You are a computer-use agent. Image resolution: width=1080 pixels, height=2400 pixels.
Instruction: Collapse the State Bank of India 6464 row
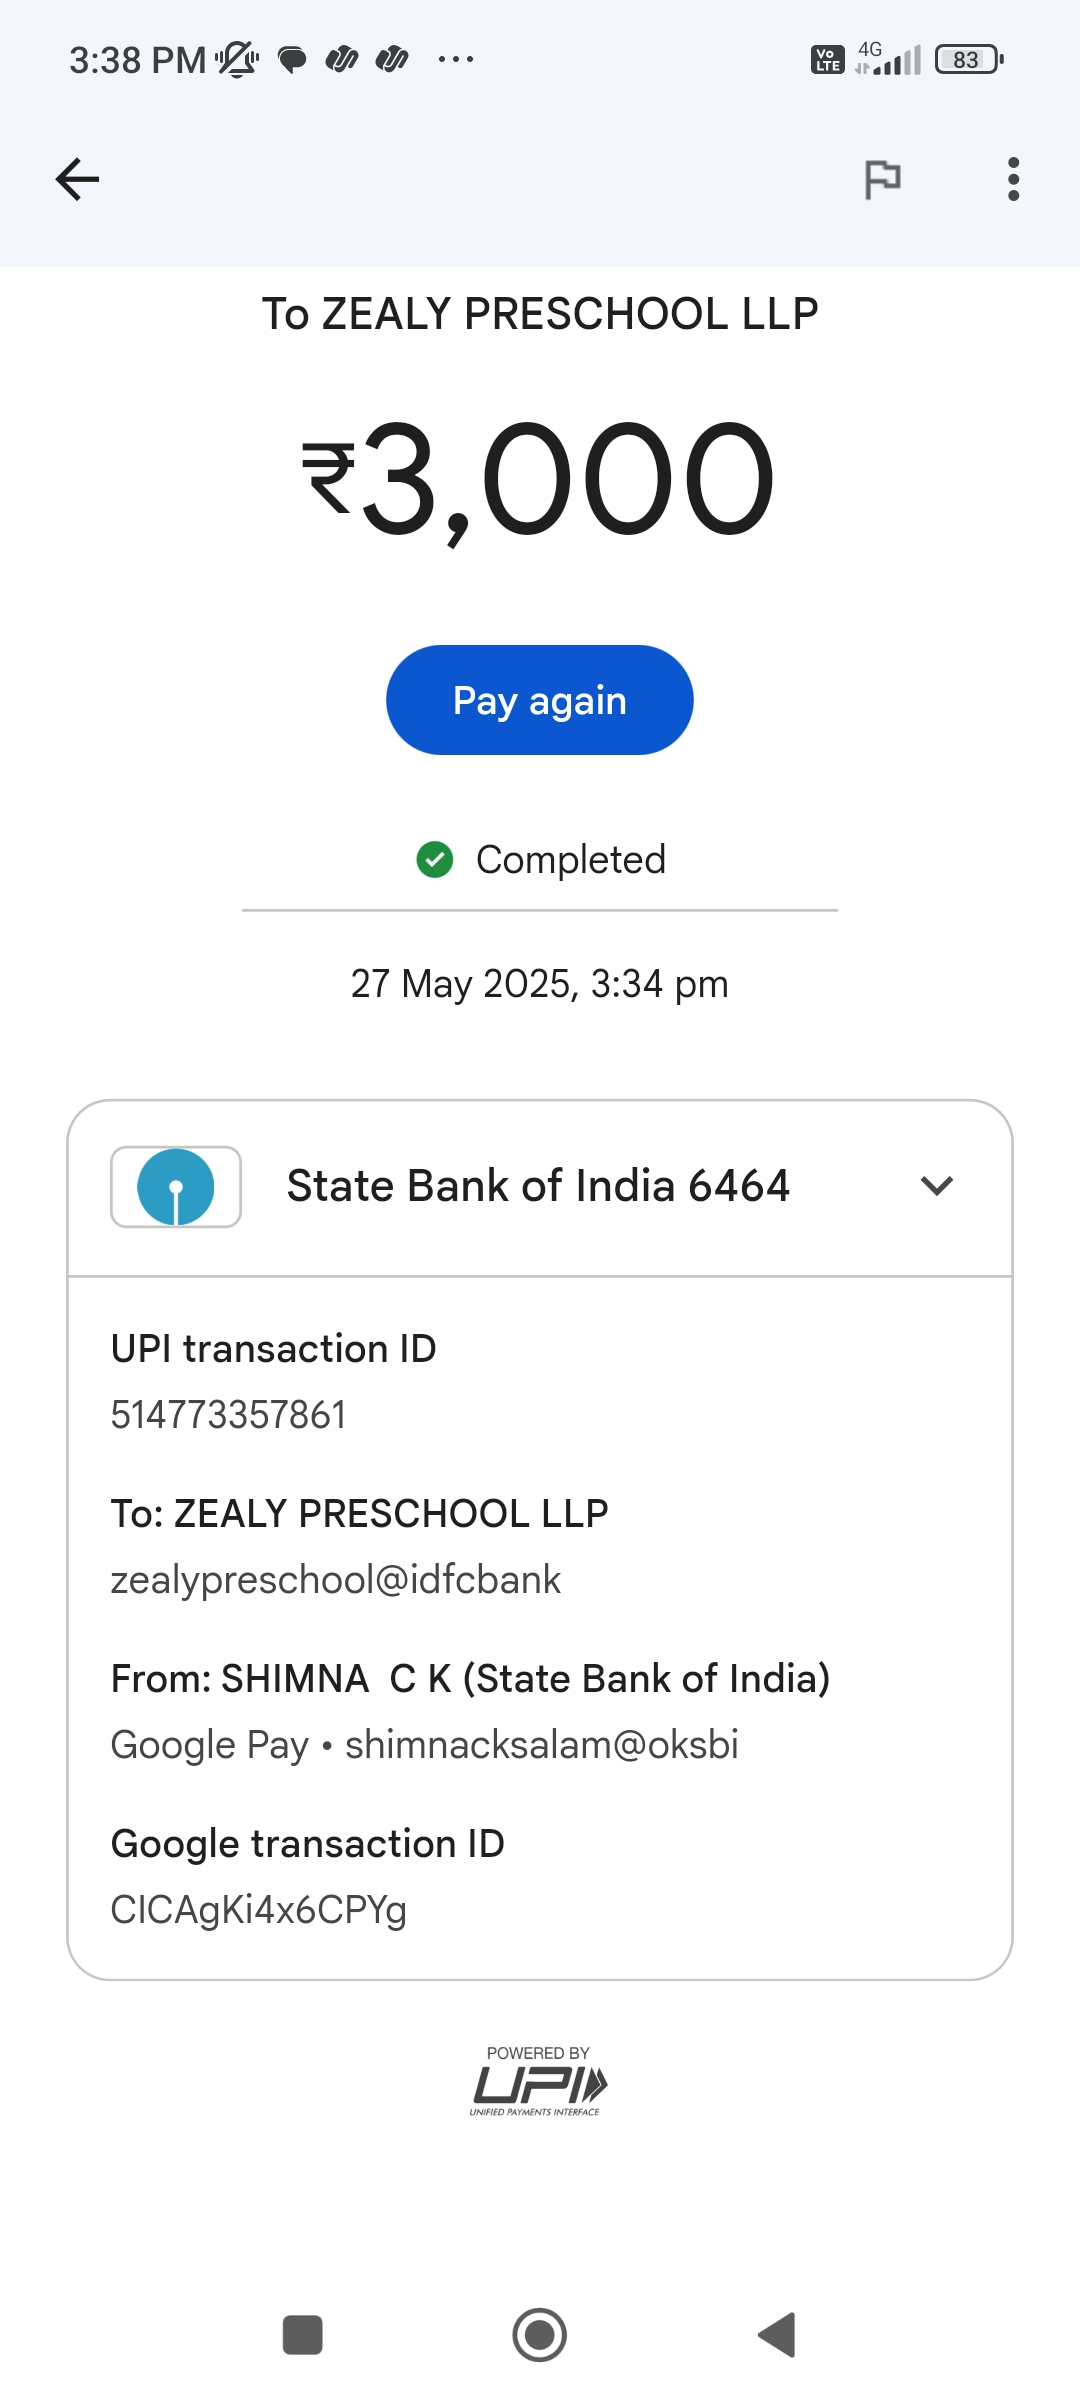click(538, 1187)
